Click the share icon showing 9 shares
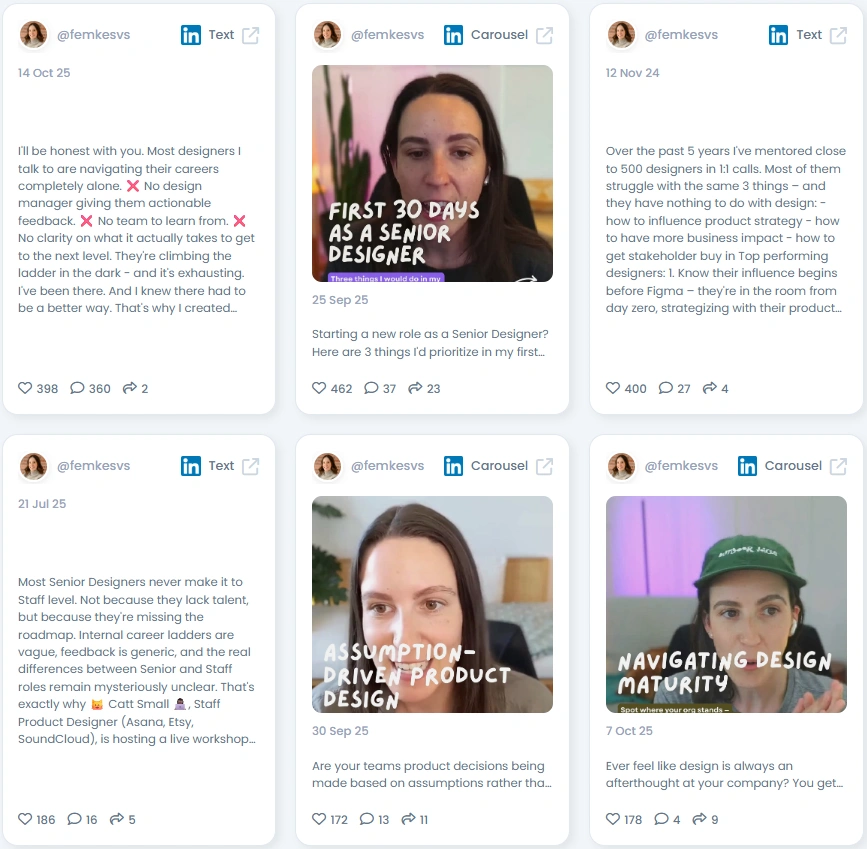867x849 pixels. [x=699, y=819]
